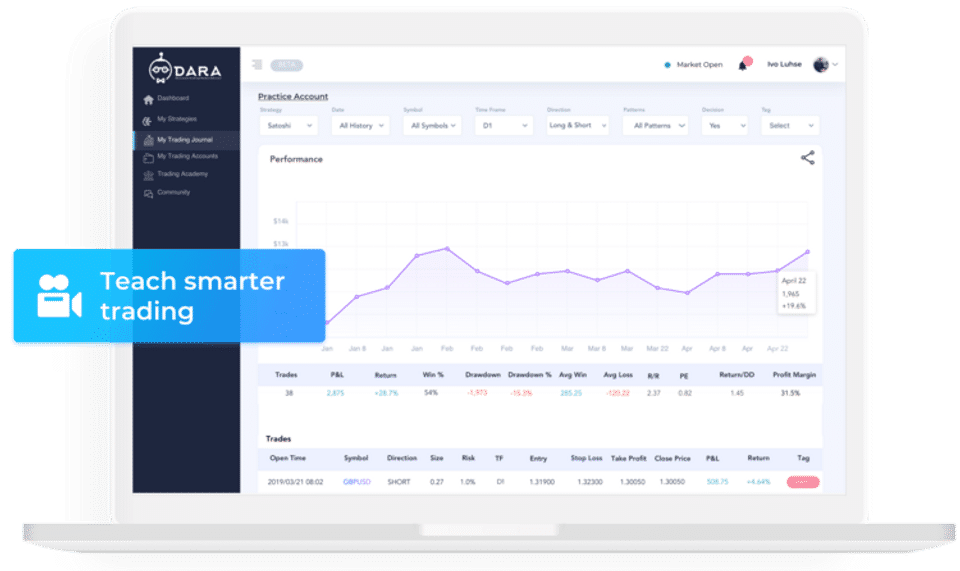
Task: Open the GBPUSD symbol link
Action: coord(357,482)
